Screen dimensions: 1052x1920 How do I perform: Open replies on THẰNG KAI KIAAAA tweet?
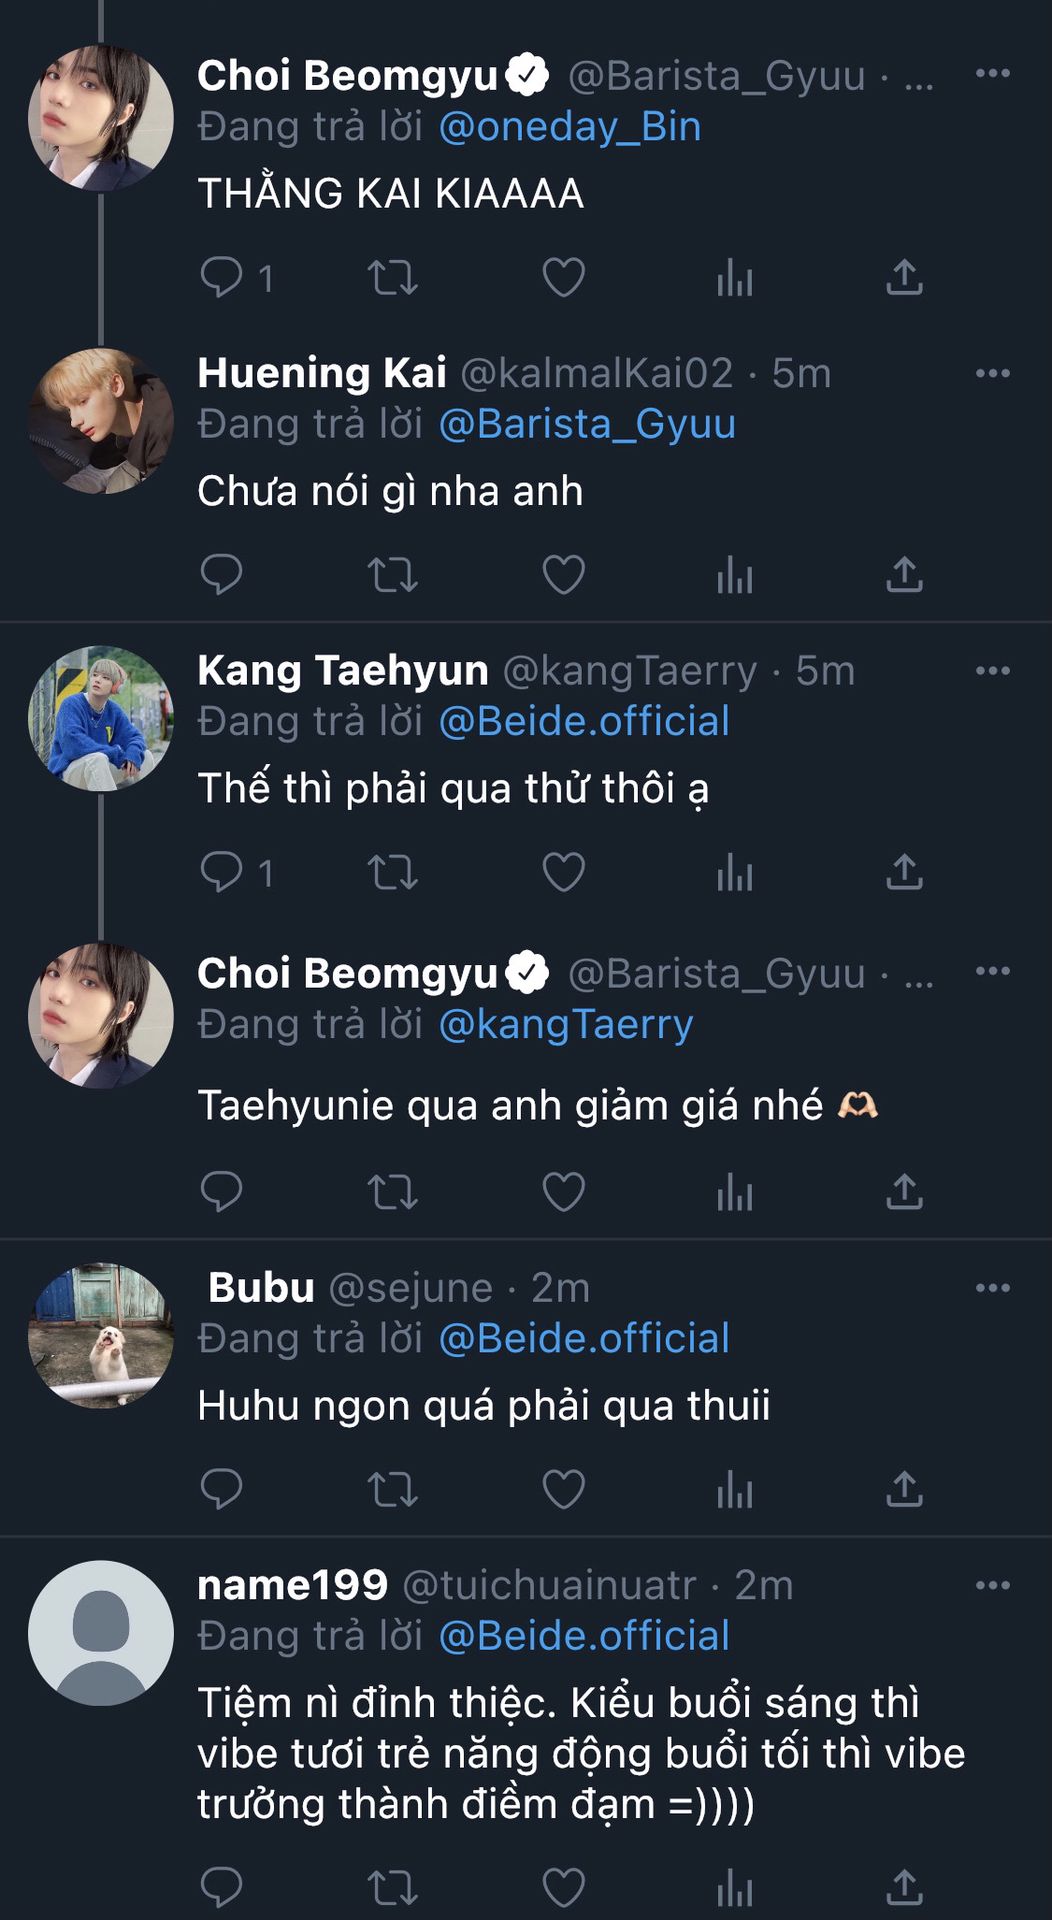tap(221, 277)
